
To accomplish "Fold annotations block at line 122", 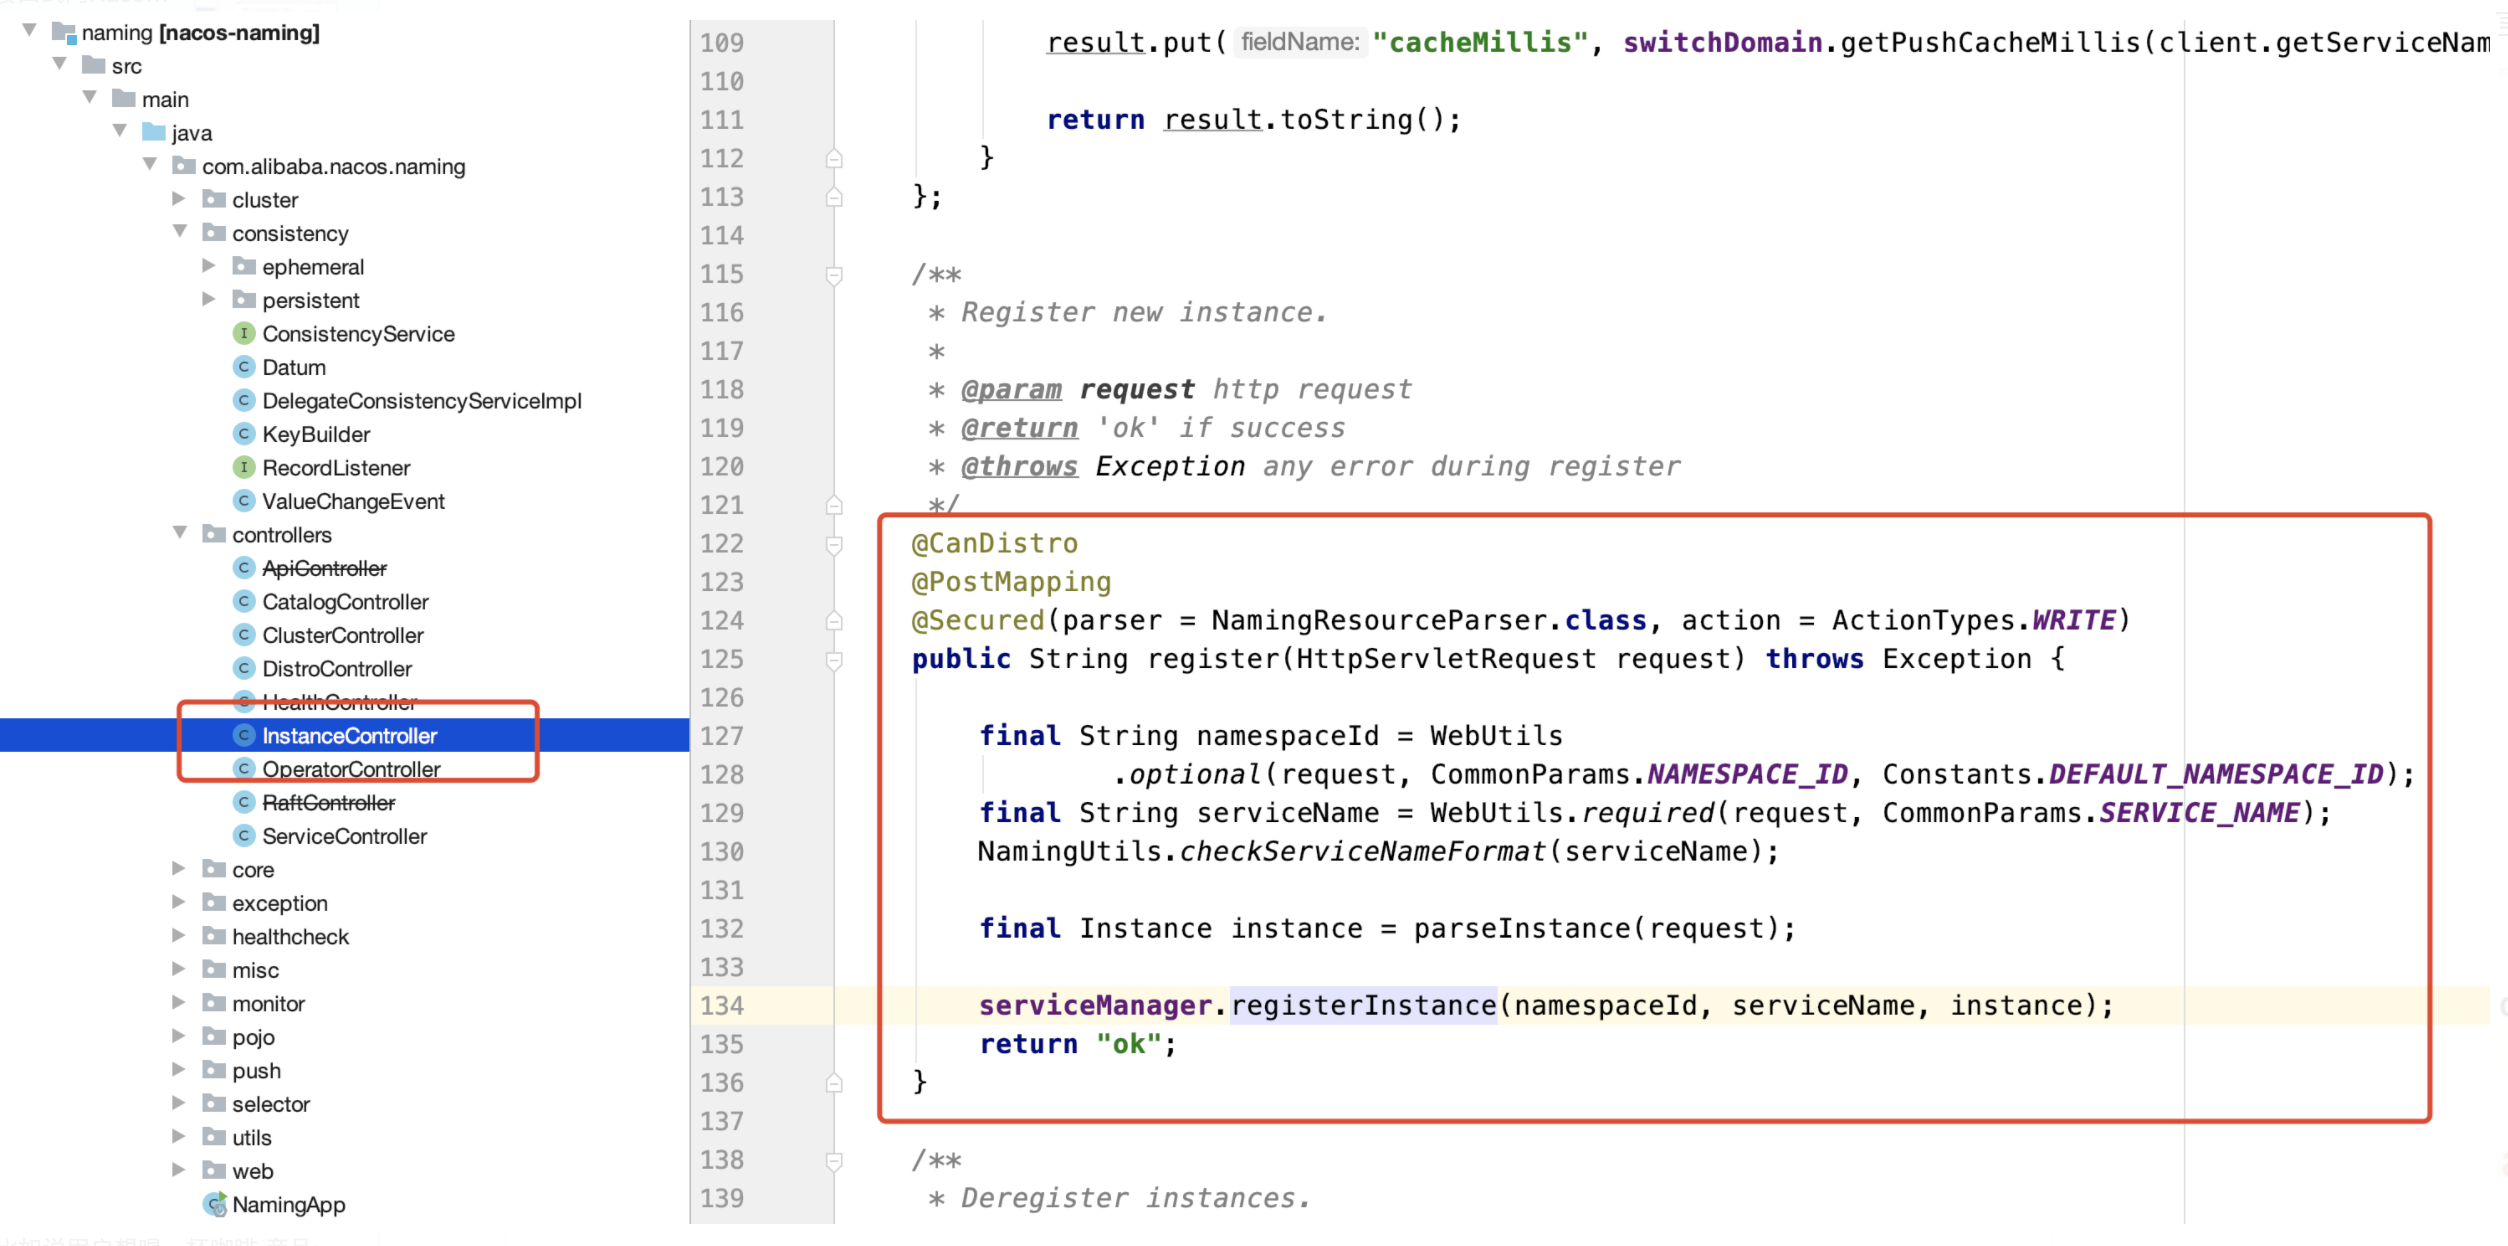I will click(x=834, y=544).
